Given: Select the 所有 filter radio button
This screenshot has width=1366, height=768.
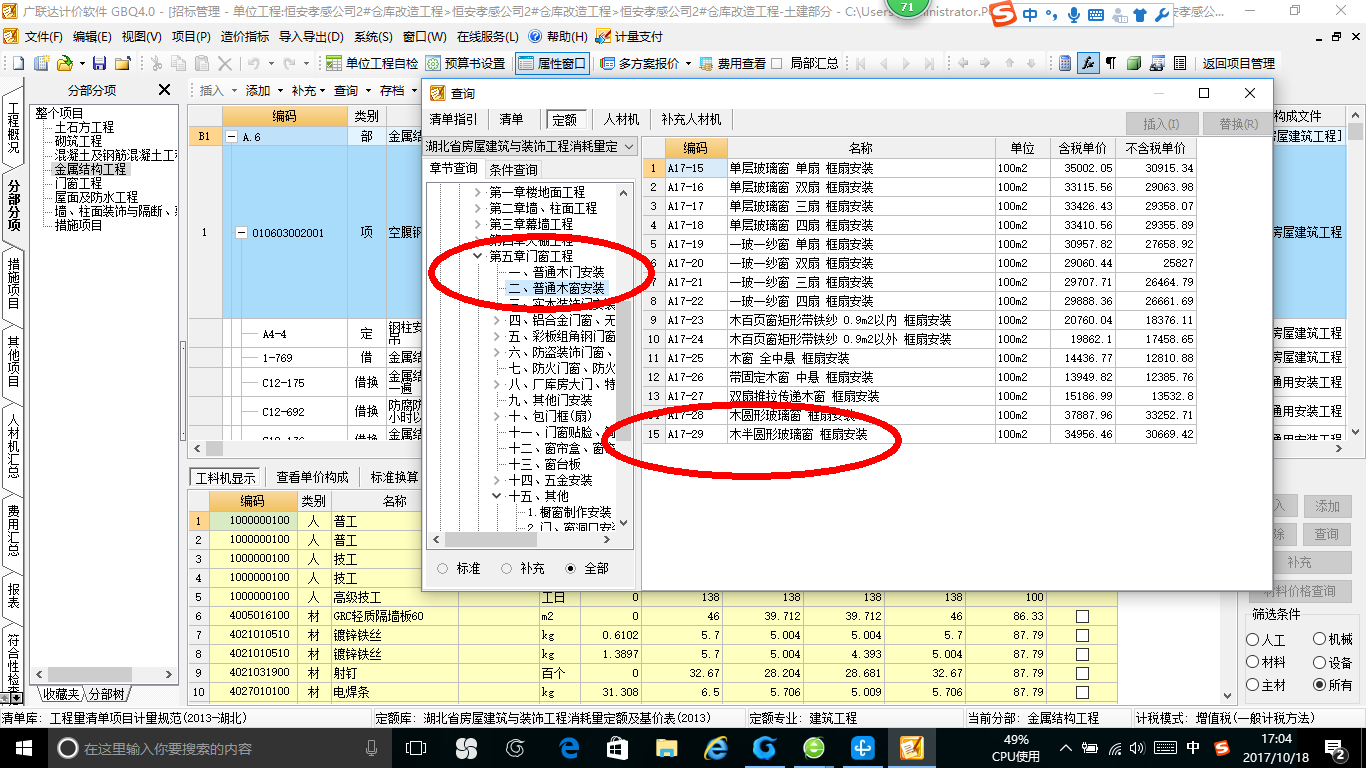Looking at the screenshot, I should pos(1320,685).
